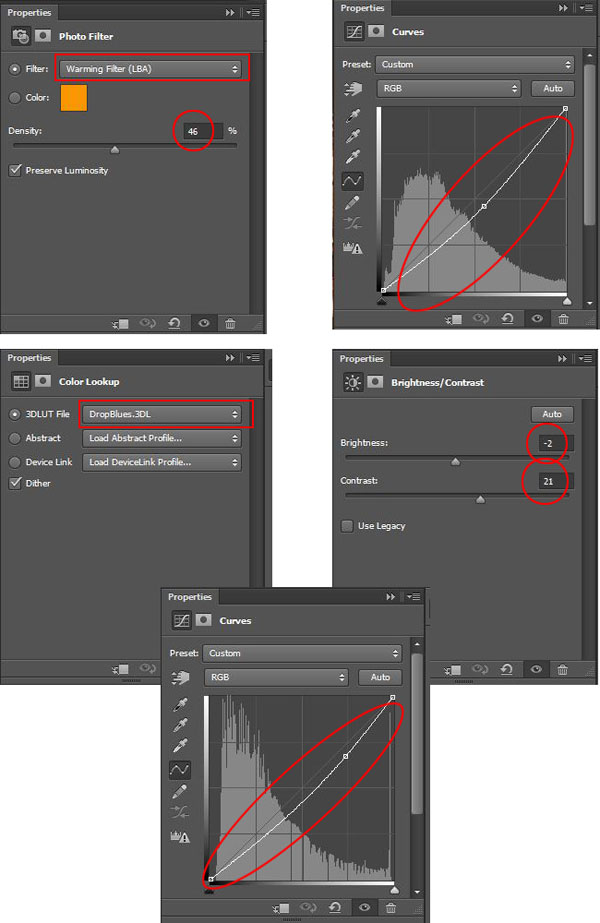Click smooth curve values icon in upper Curves panel
This screenshot has height=923, width=600.
pyautogui.click(x=353, y=224)
